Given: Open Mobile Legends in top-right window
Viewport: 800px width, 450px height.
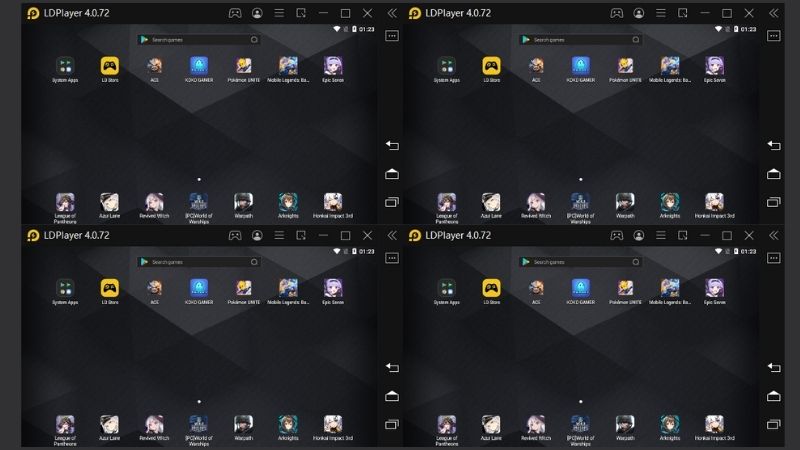Looking at the screenshot, I should click(x=670, y=66).
